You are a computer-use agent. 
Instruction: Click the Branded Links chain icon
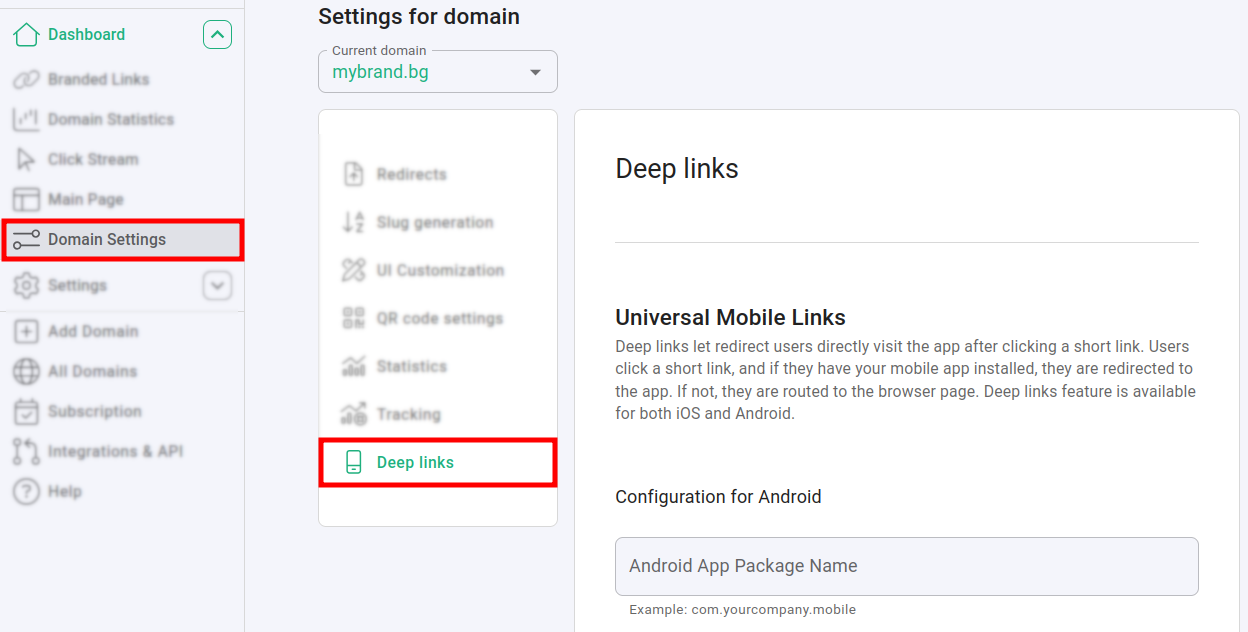(x=26, y=80)
